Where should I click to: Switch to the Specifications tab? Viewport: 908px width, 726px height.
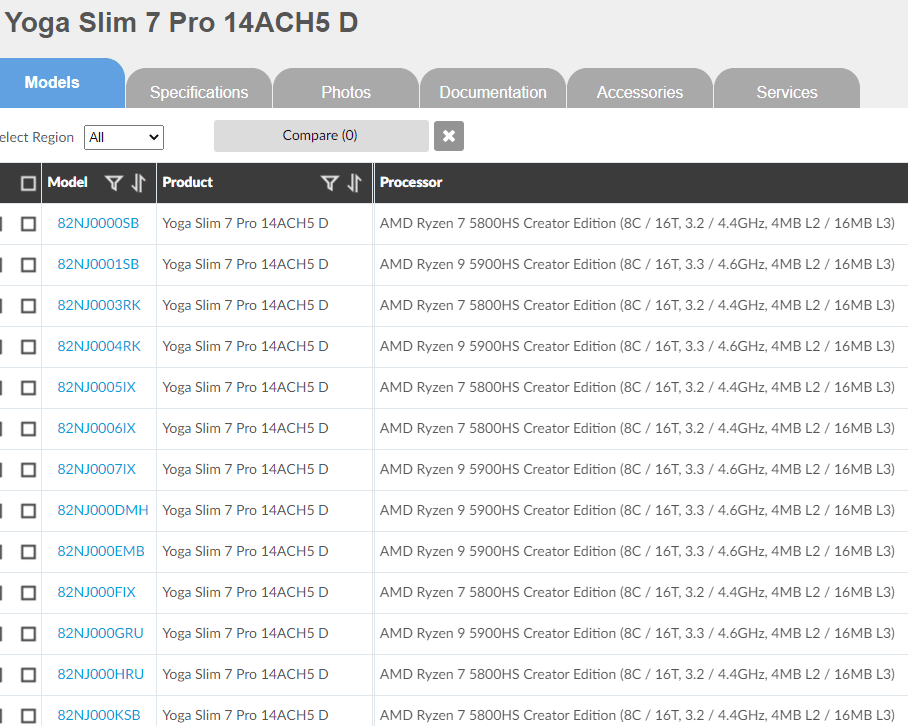[x=199, y=92]
